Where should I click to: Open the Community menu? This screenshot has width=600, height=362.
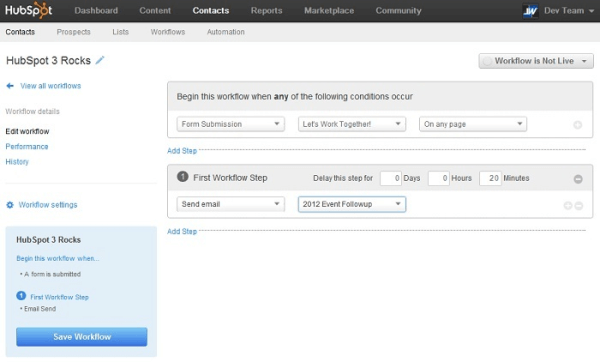[398, 11]
